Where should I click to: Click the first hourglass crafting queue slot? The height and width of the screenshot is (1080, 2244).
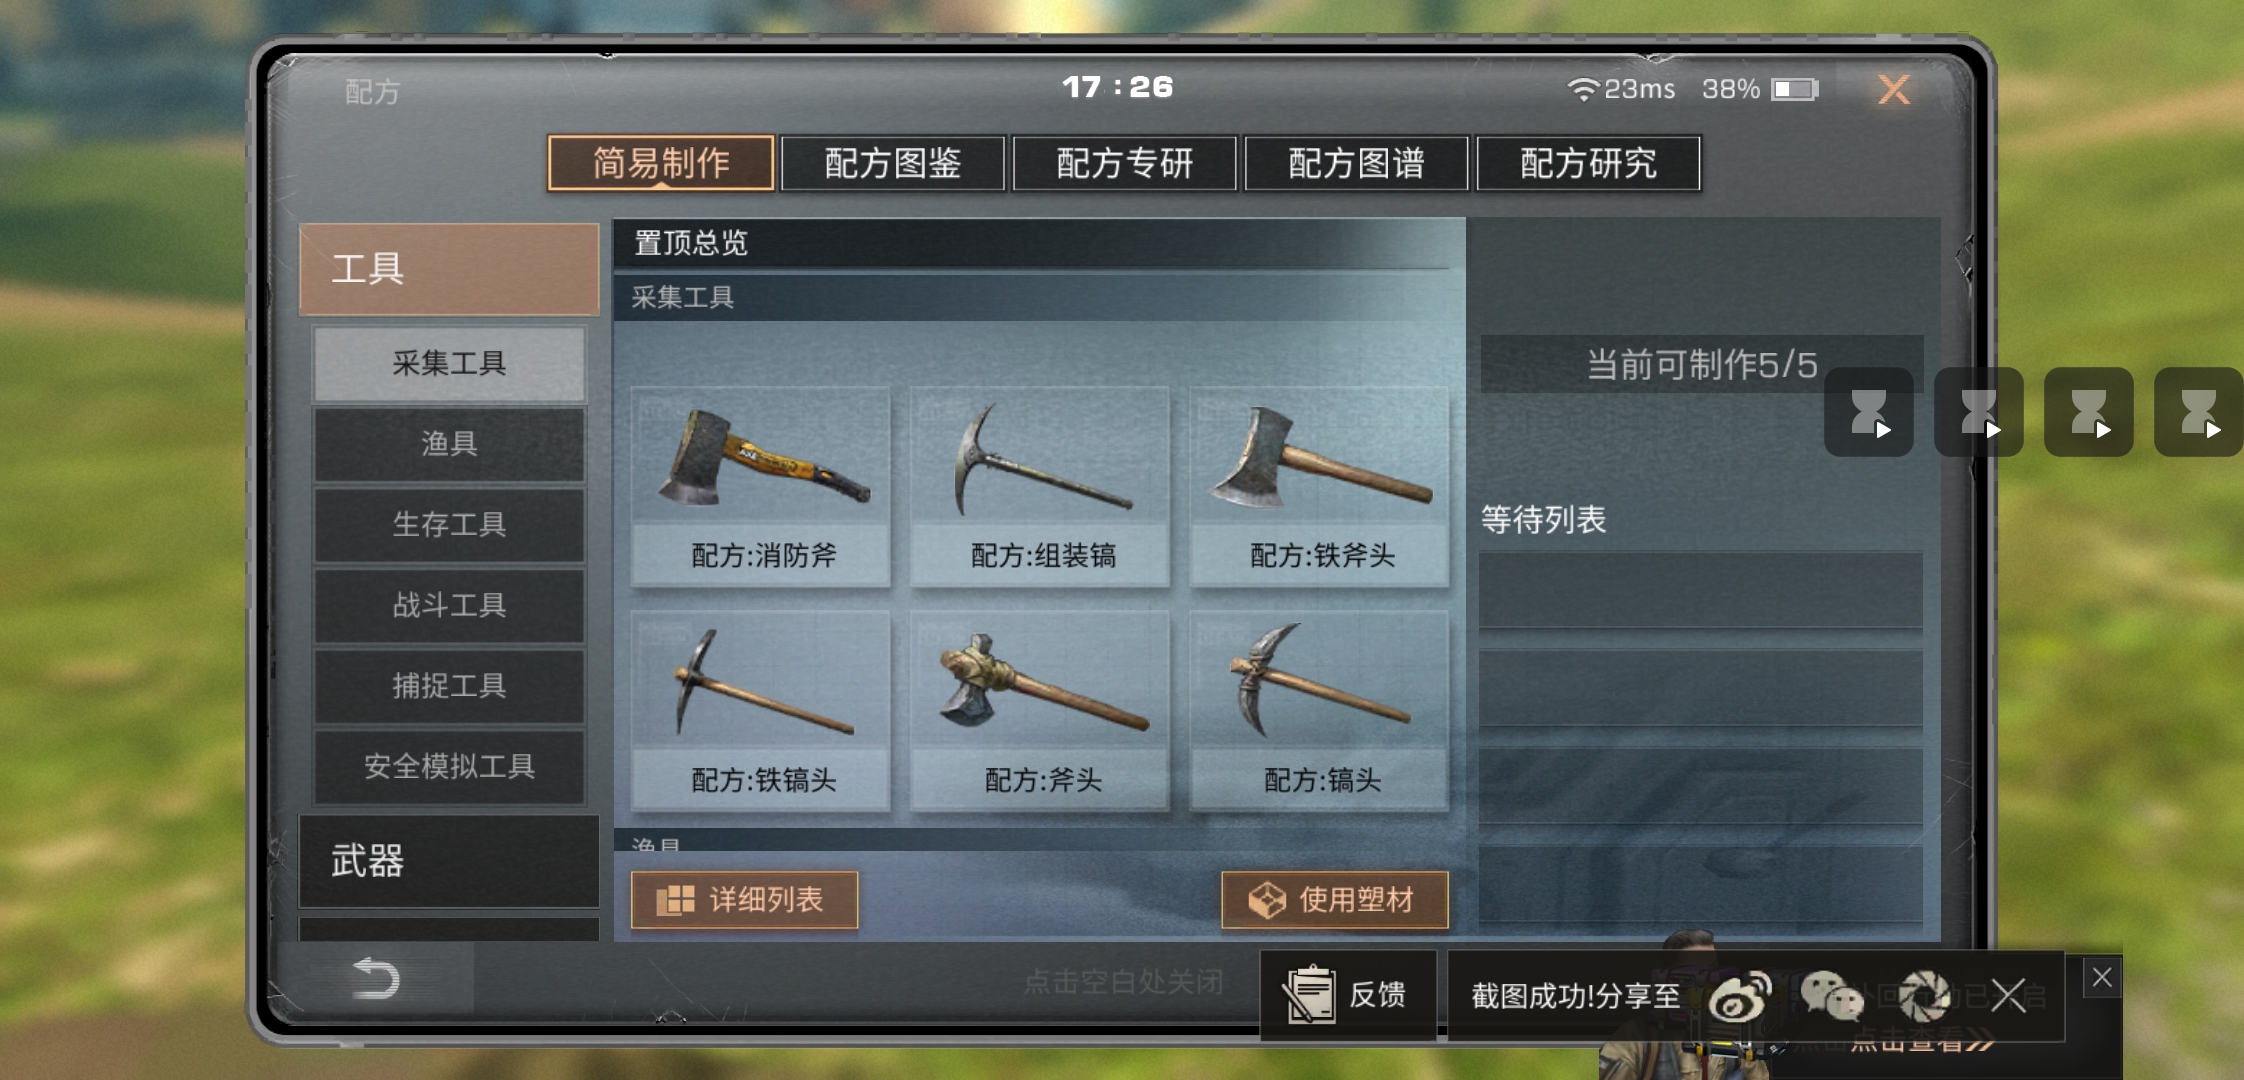(x=1869, y=412)
